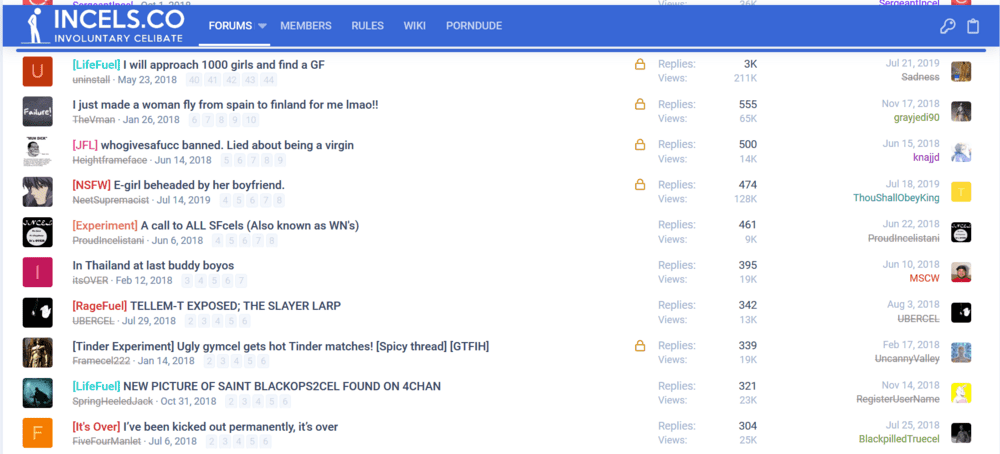This screenshot has width=1000, height=454.
Task: Go to page 10 of TheVman's thread
Action: tap(251, 120)
